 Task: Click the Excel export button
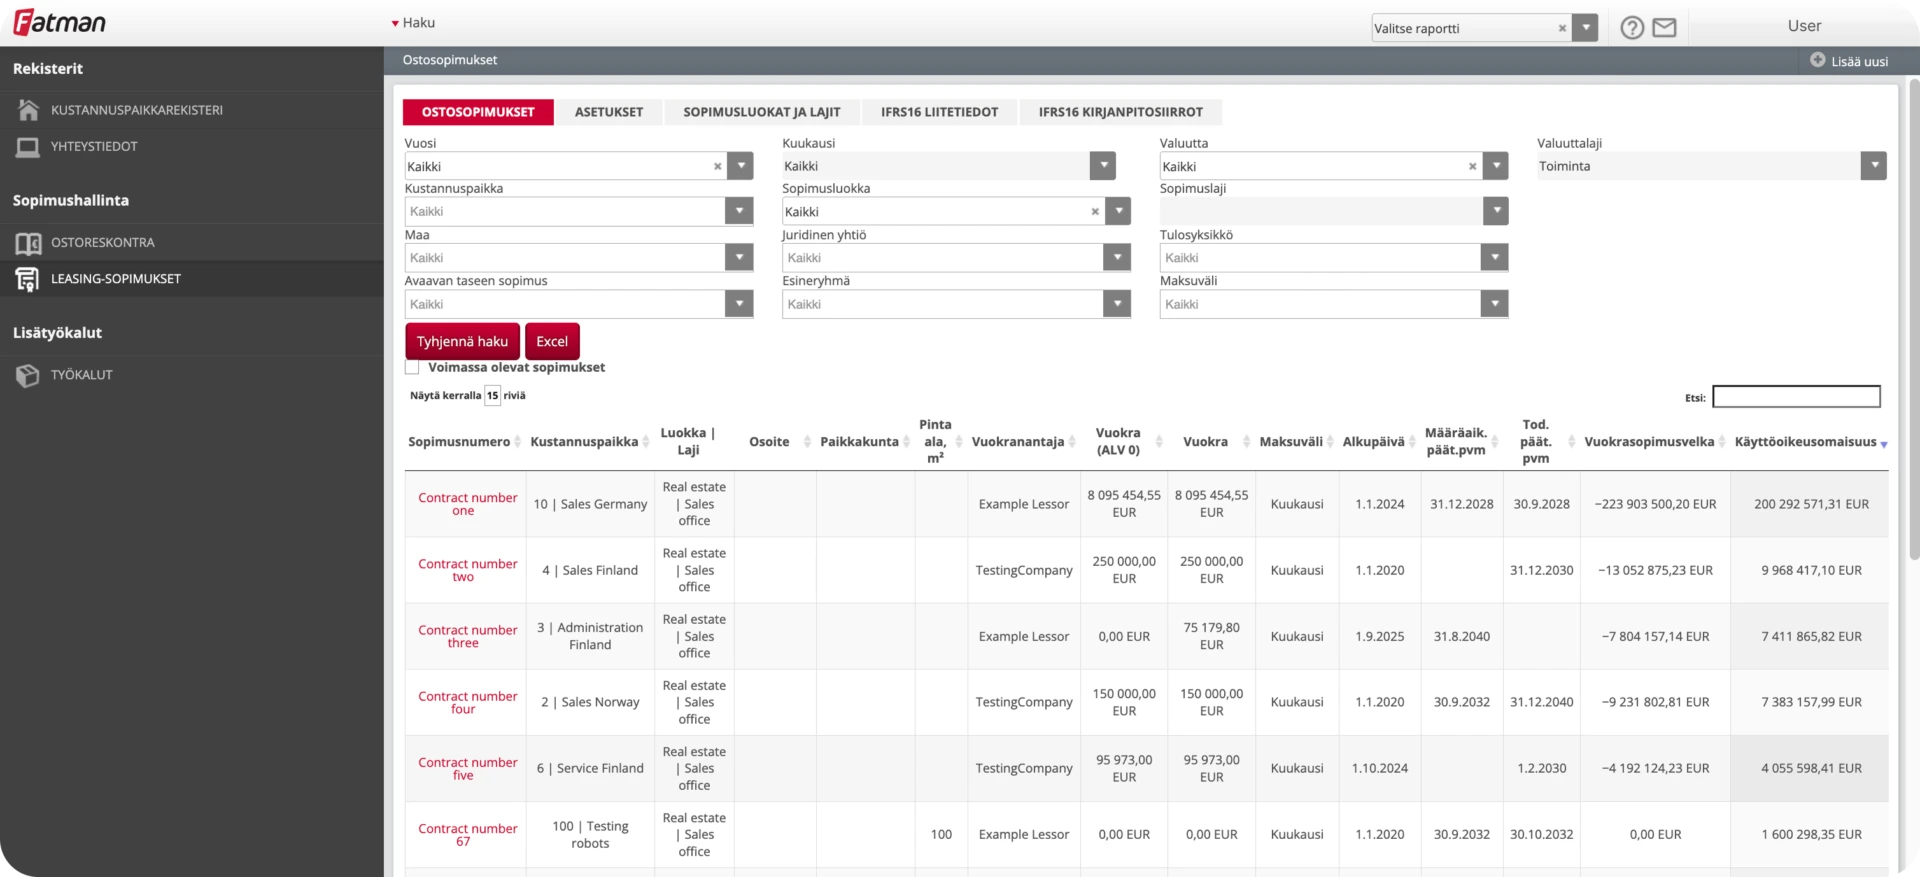(552, 341)
